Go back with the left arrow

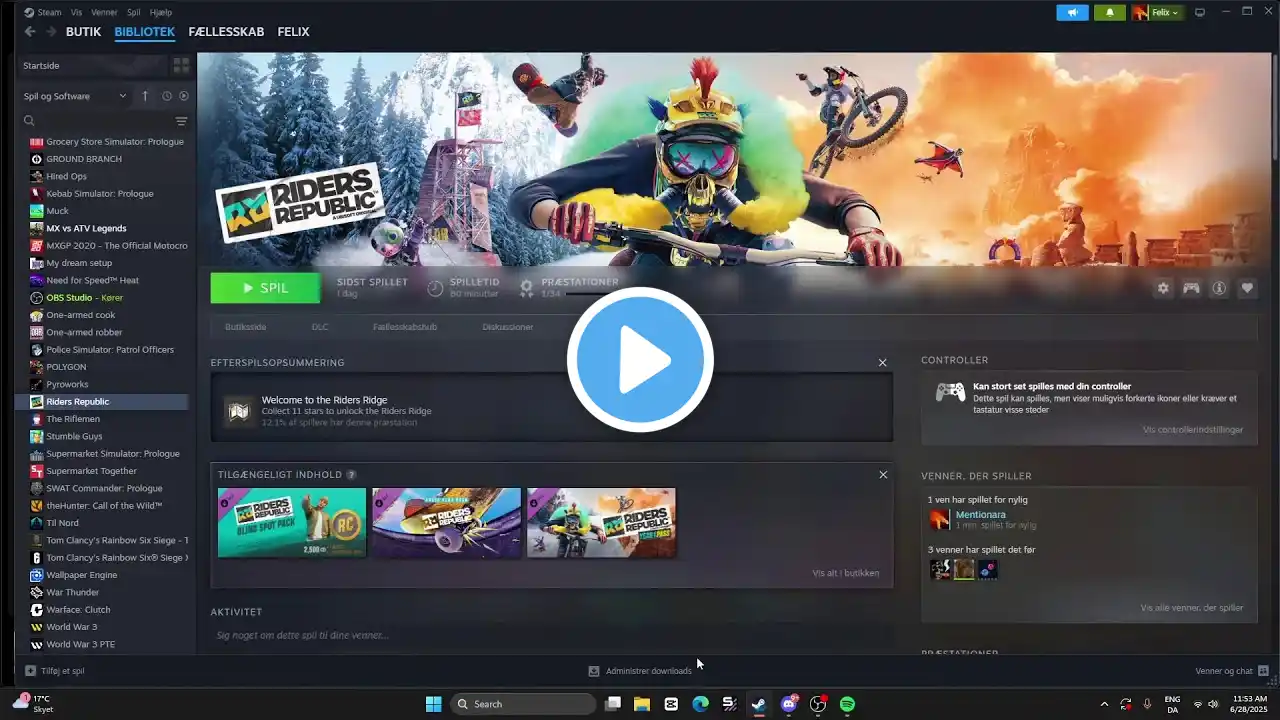[30, 32]
